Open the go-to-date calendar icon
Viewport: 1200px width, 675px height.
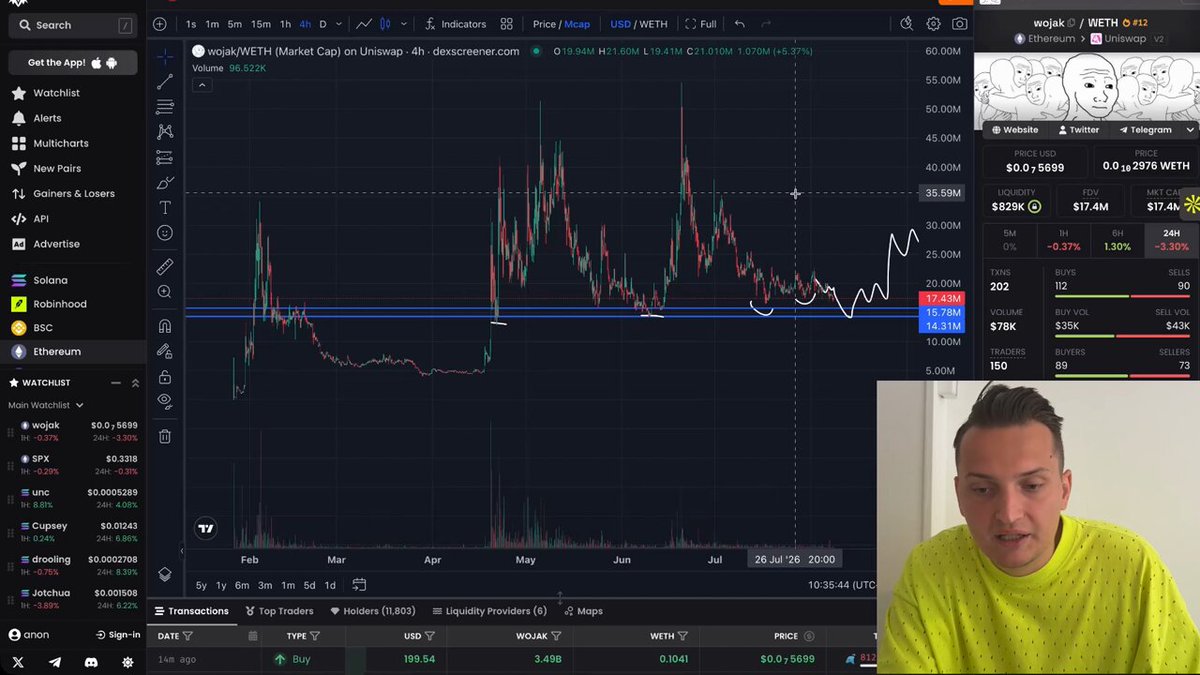pos(359,585)
